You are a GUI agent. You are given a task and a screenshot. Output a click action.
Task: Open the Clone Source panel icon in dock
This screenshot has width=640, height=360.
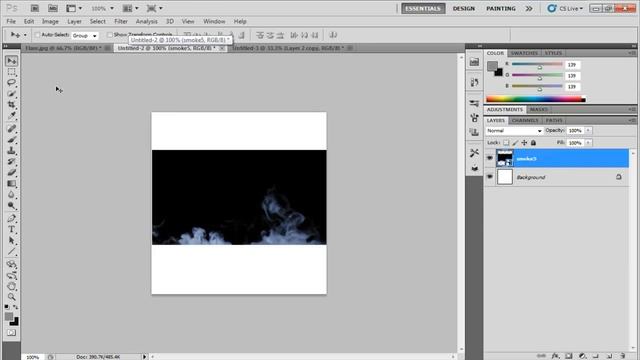pyautogui.click(x=474, y=132)
